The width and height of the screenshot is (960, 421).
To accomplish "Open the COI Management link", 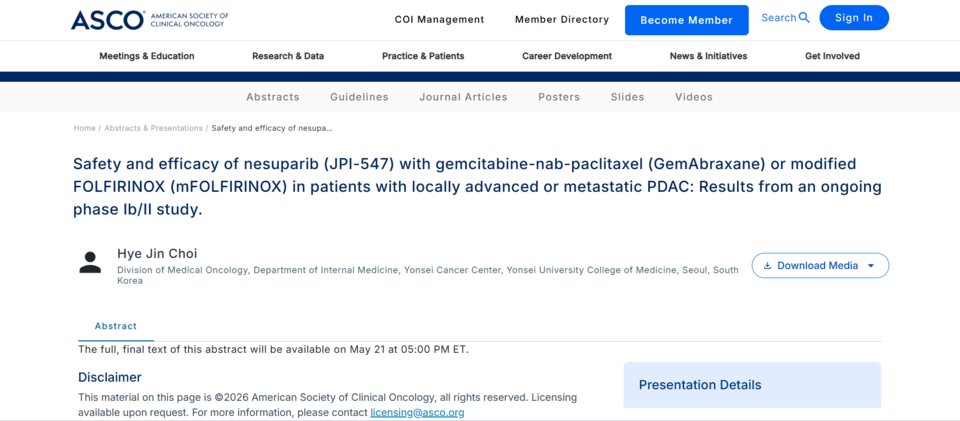I will pyautogui.click(x=440, y=20).
